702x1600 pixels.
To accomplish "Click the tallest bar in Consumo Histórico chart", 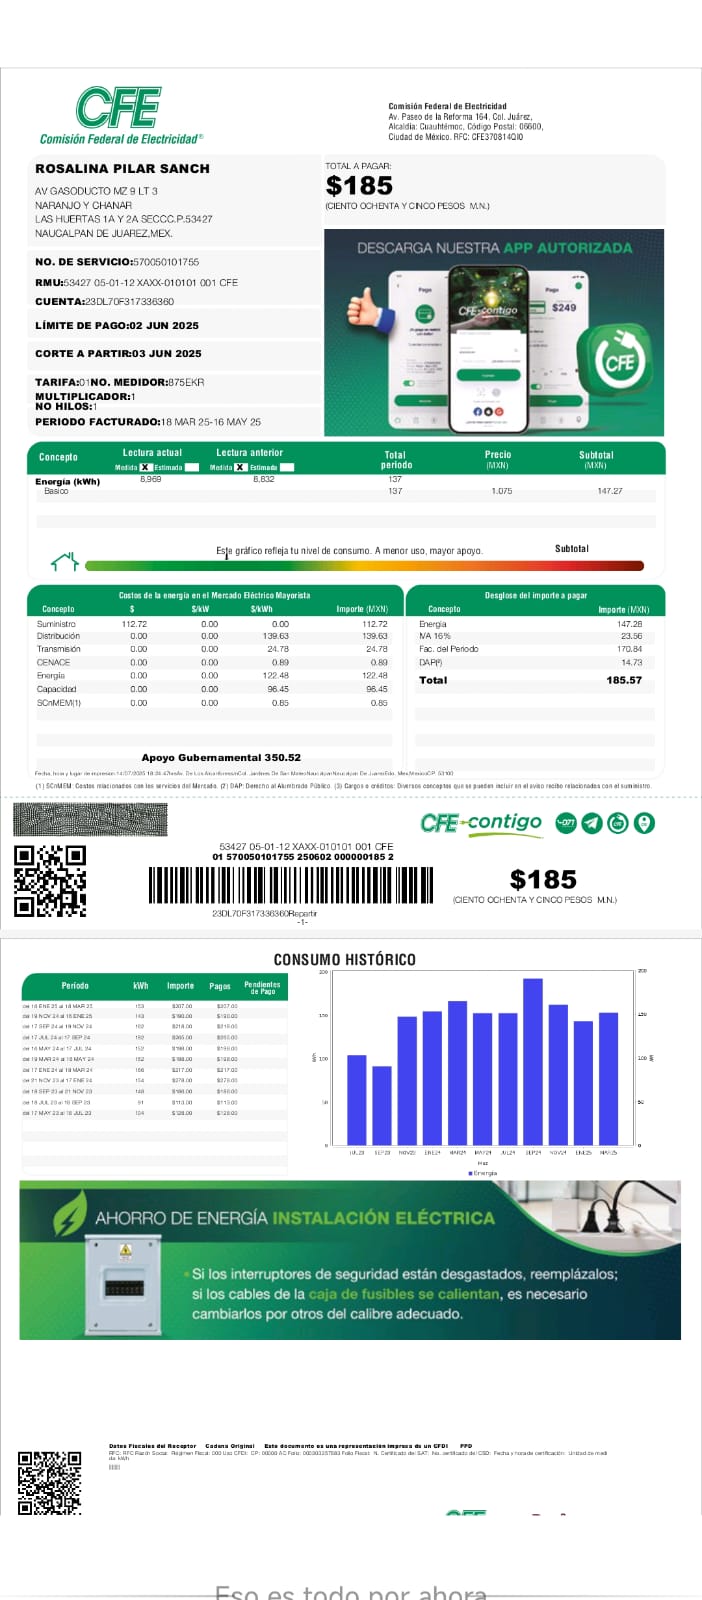I will (533, 1060).
